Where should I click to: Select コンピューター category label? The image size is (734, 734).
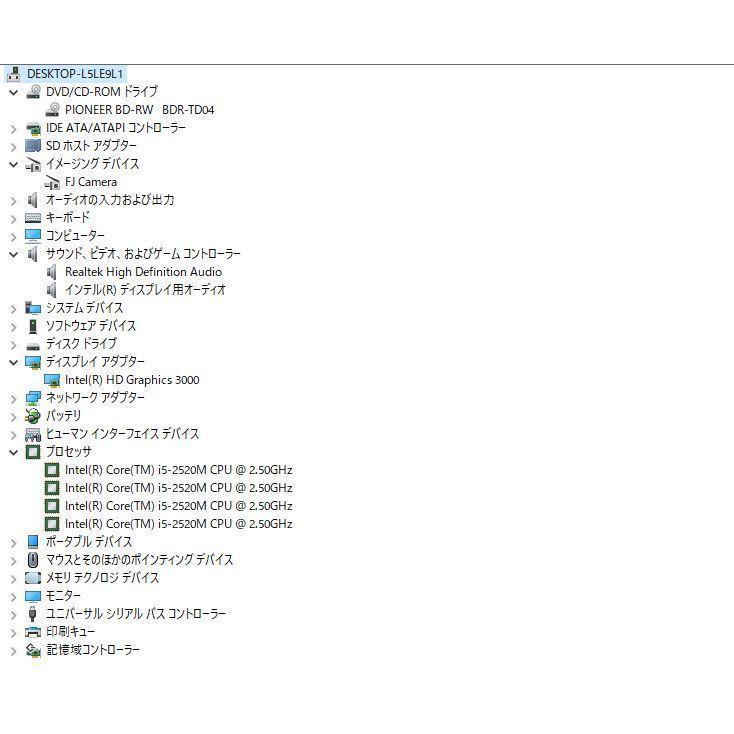75,235
